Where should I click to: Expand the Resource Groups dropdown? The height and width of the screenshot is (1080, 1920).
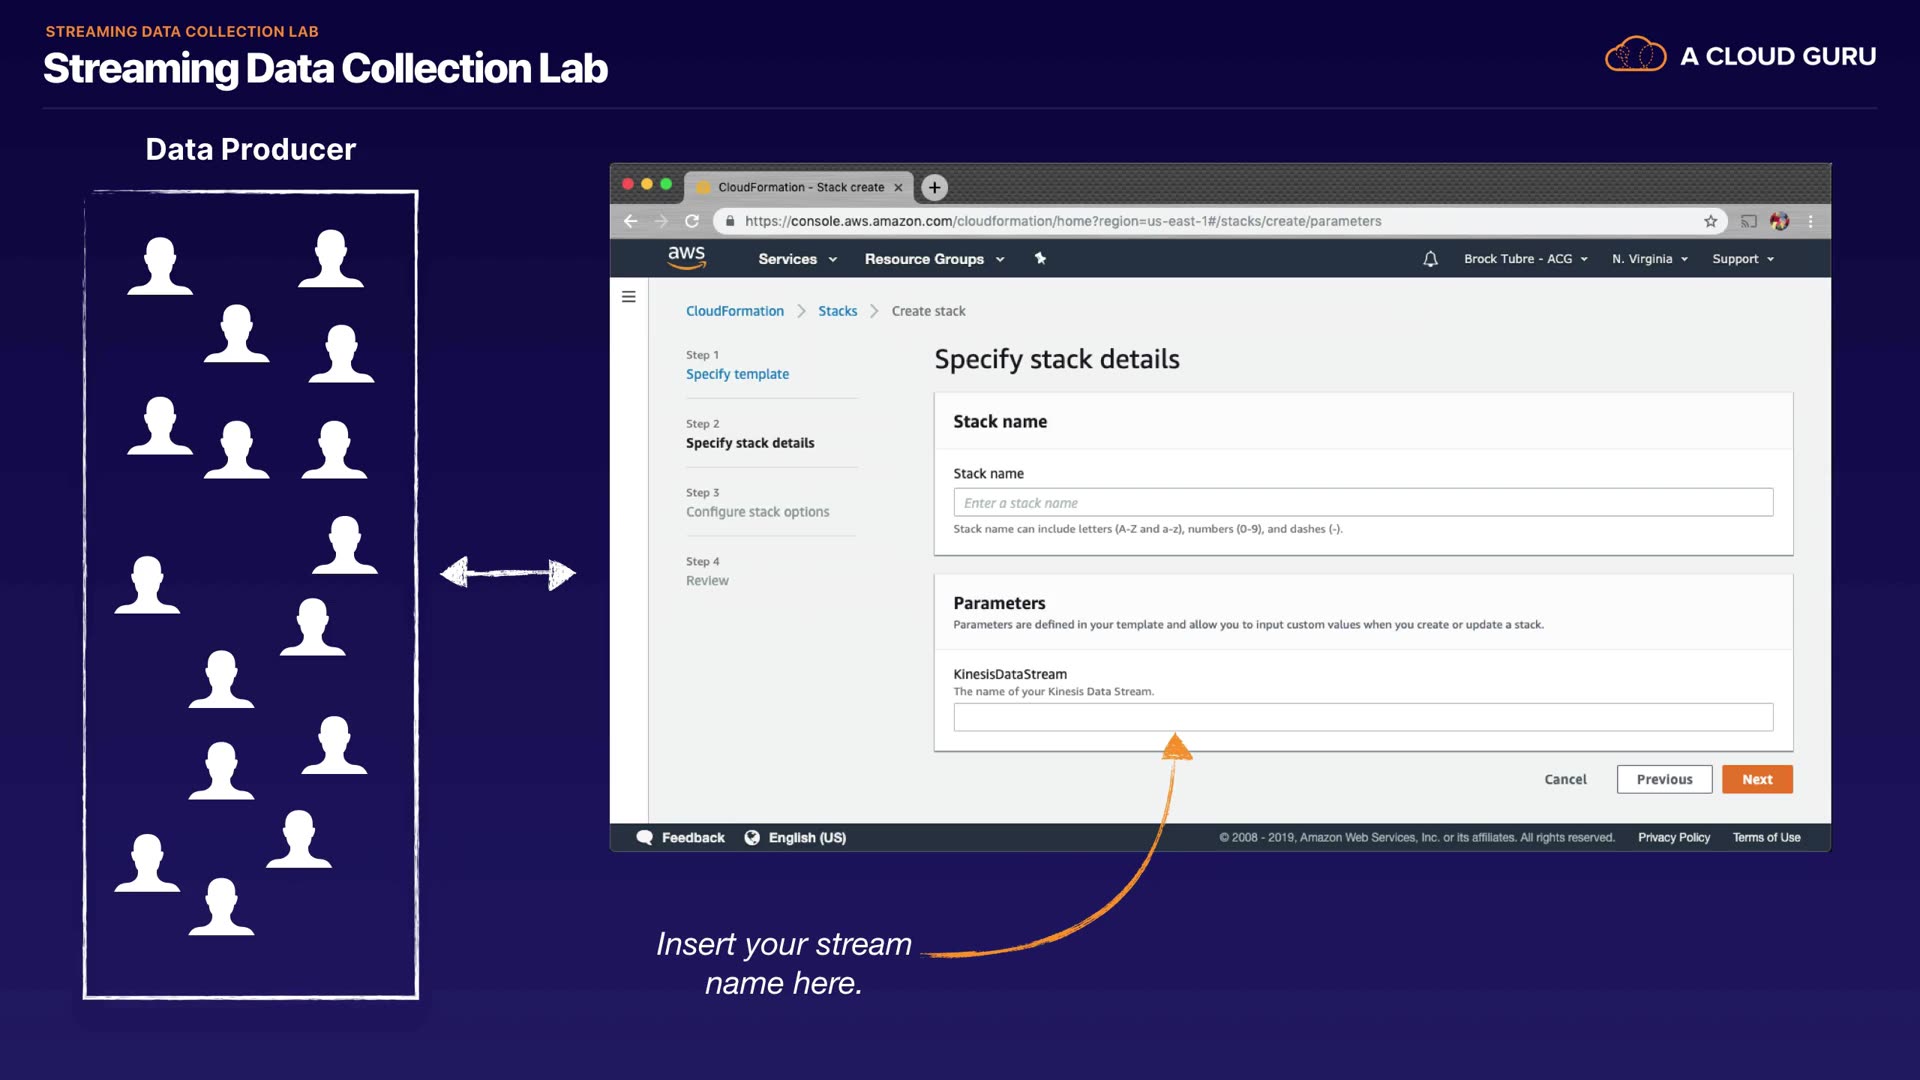(x=934, y=259)
